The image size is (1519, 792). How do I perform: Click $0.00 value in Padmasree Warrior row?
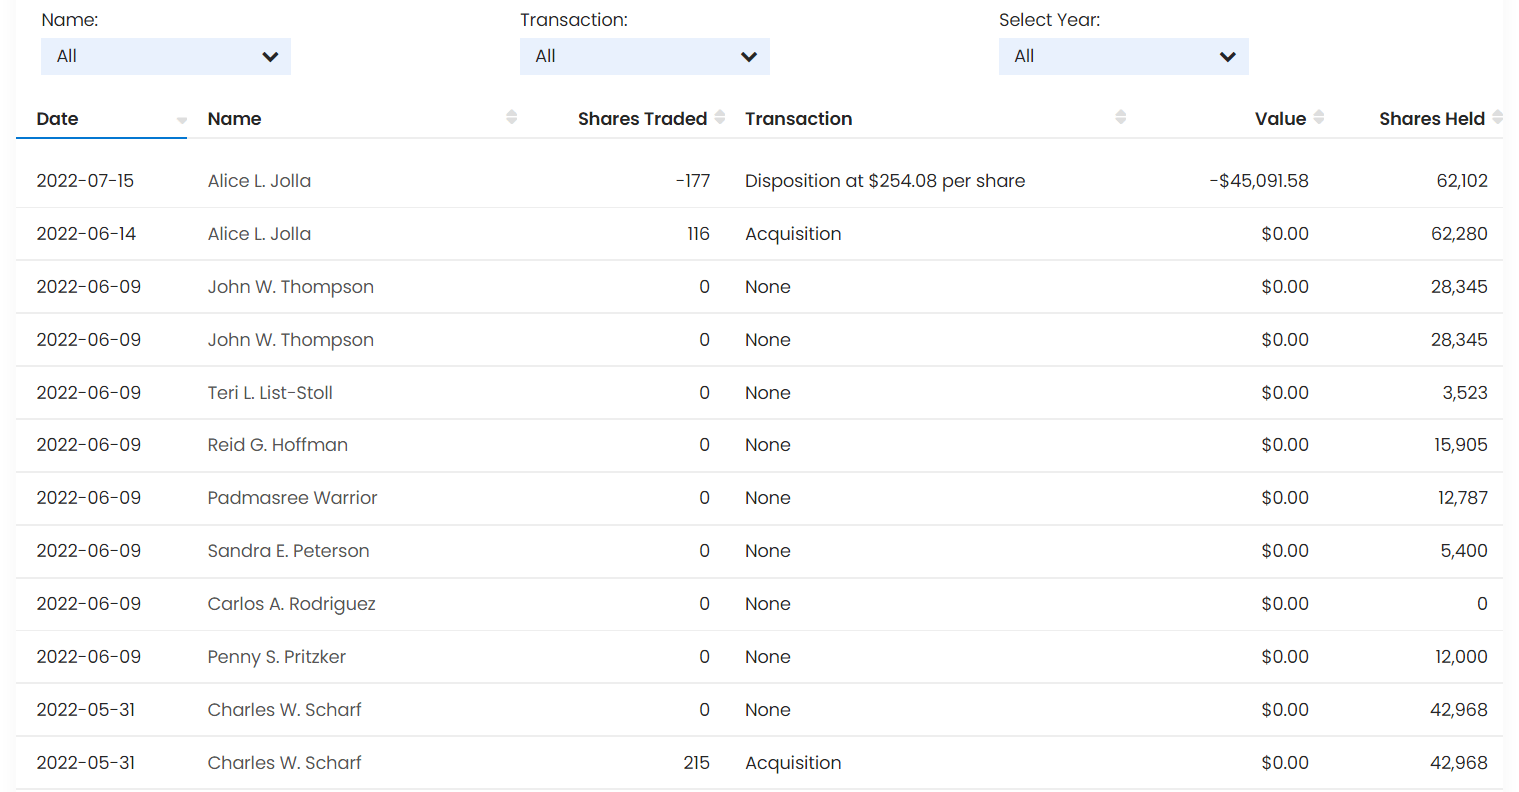1285,498
